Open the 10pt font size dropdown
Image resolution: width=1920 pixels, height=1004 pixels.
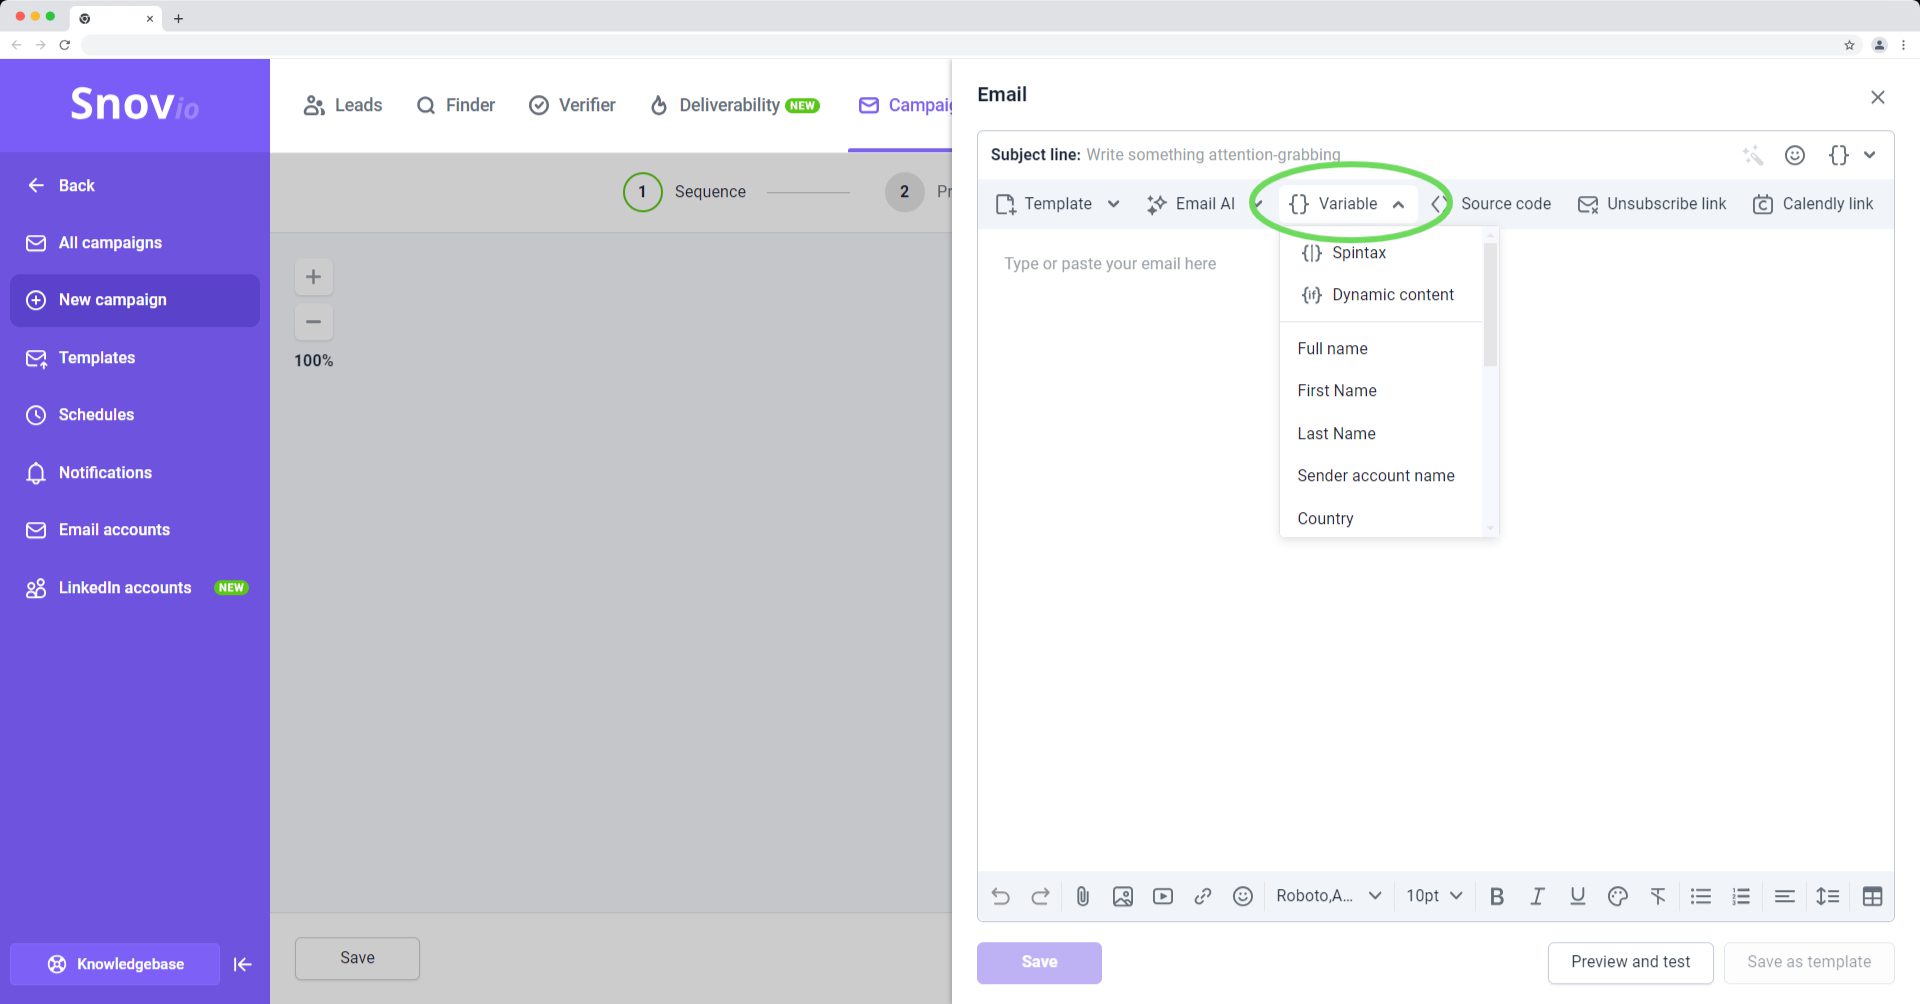[x=1434, y=896]
